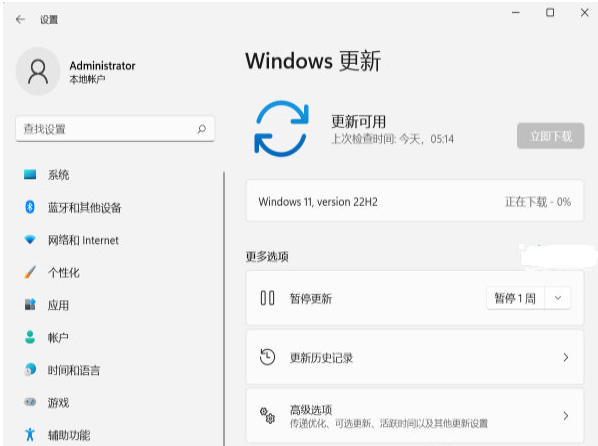Minimize the Settings window

coord(516,13)
